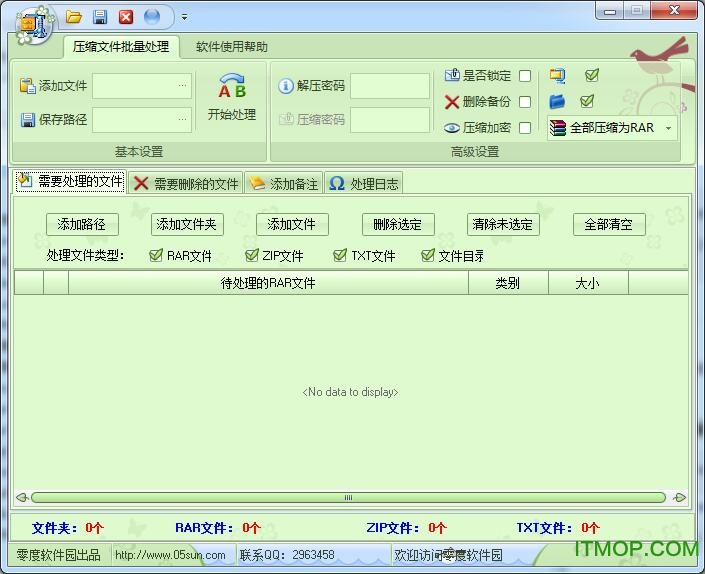The height and width of the screenshot is (574, 705).
Task: Enable the 是否锁定 checkbox
Action: [x=525, y=76]
